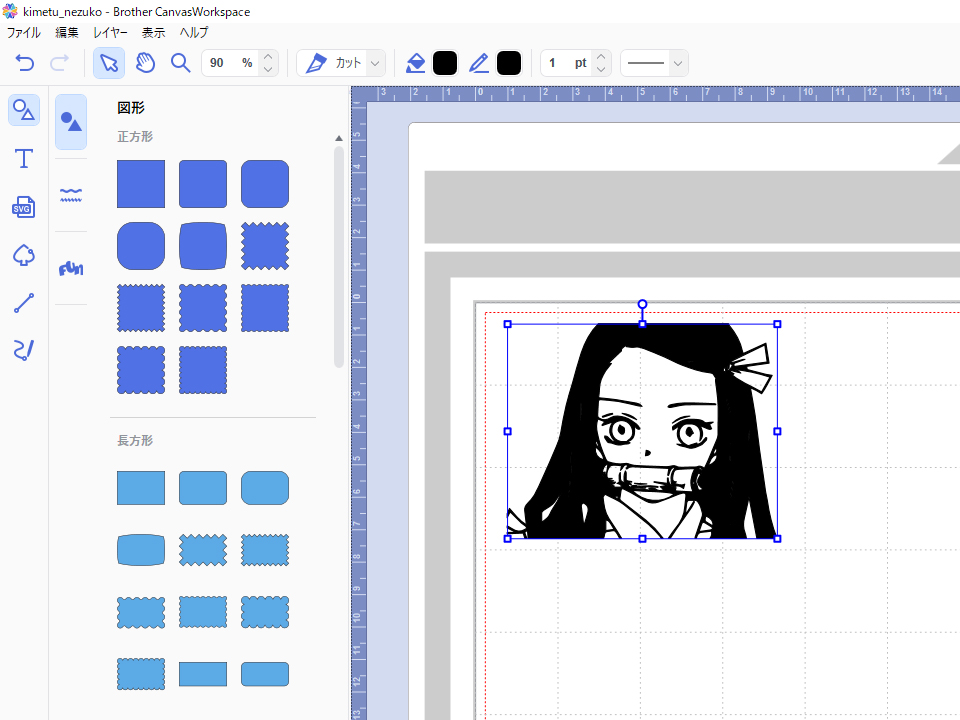Click the Undo arrow icon
The width and height of the screenshot is (960, 720).
click(24, 63)
